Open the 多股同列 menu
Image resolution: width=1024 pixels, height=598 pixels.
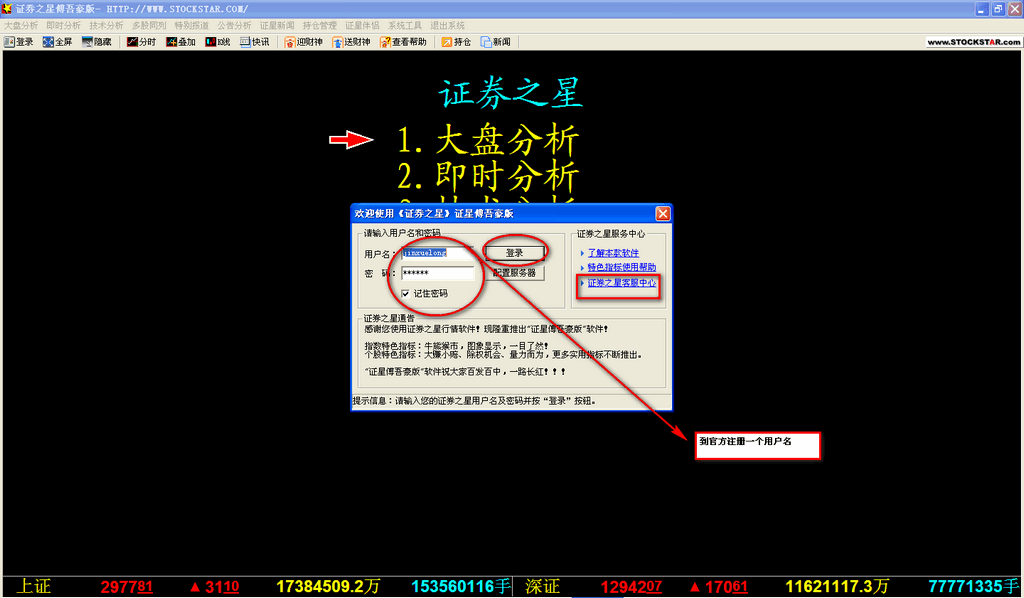tap(149, 25)
